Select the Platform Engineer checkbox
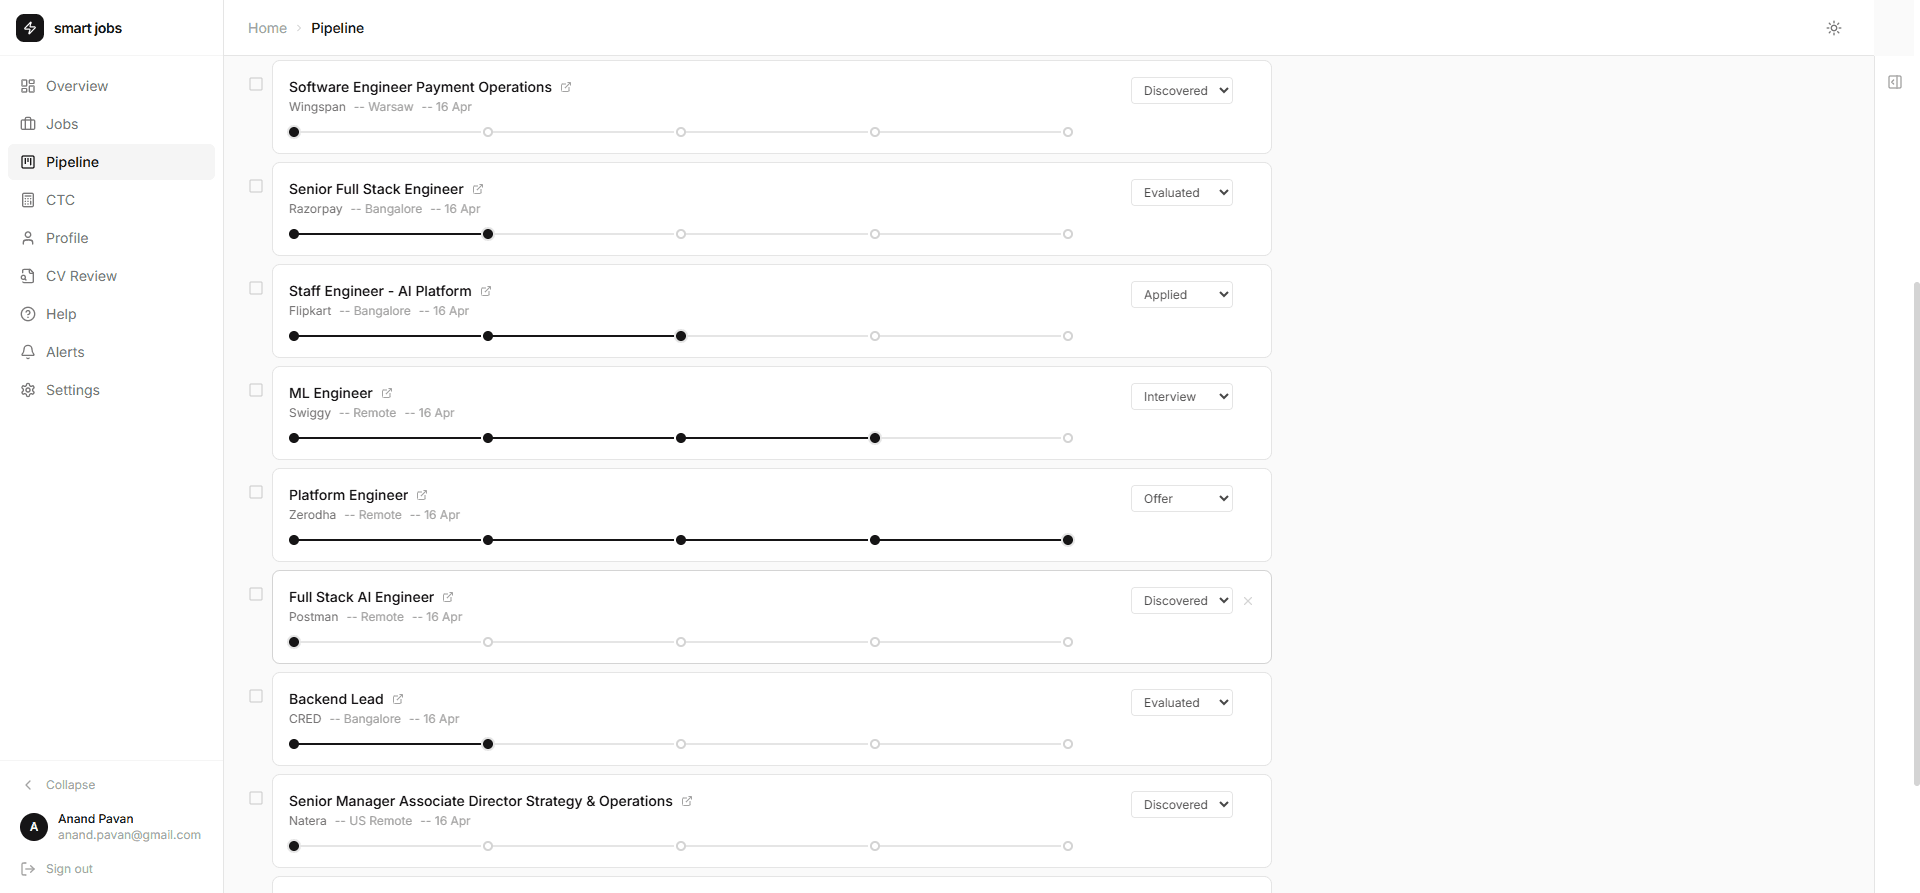Image resolution: width=1920 pixels, height=893 pixels. [x=255, y=492]
